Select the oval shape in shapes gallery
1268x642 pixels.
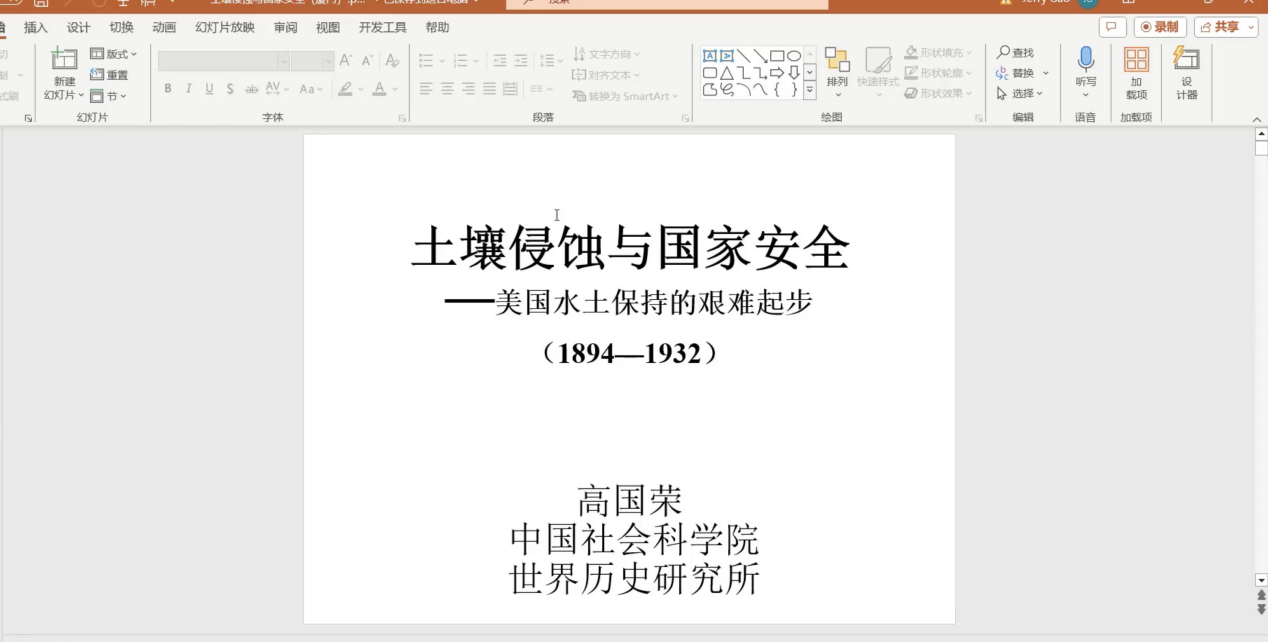tap(794, 56)
